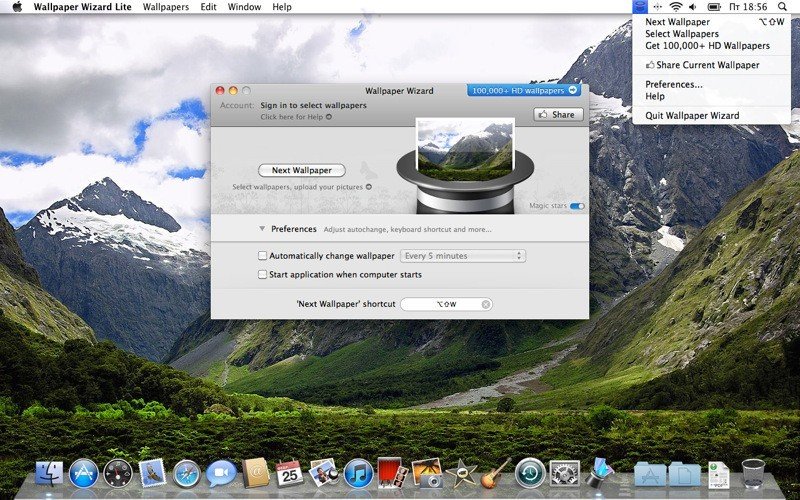
Task: Click the 100,000+ HD wallpapers button
Action: [x=523, y=90]
